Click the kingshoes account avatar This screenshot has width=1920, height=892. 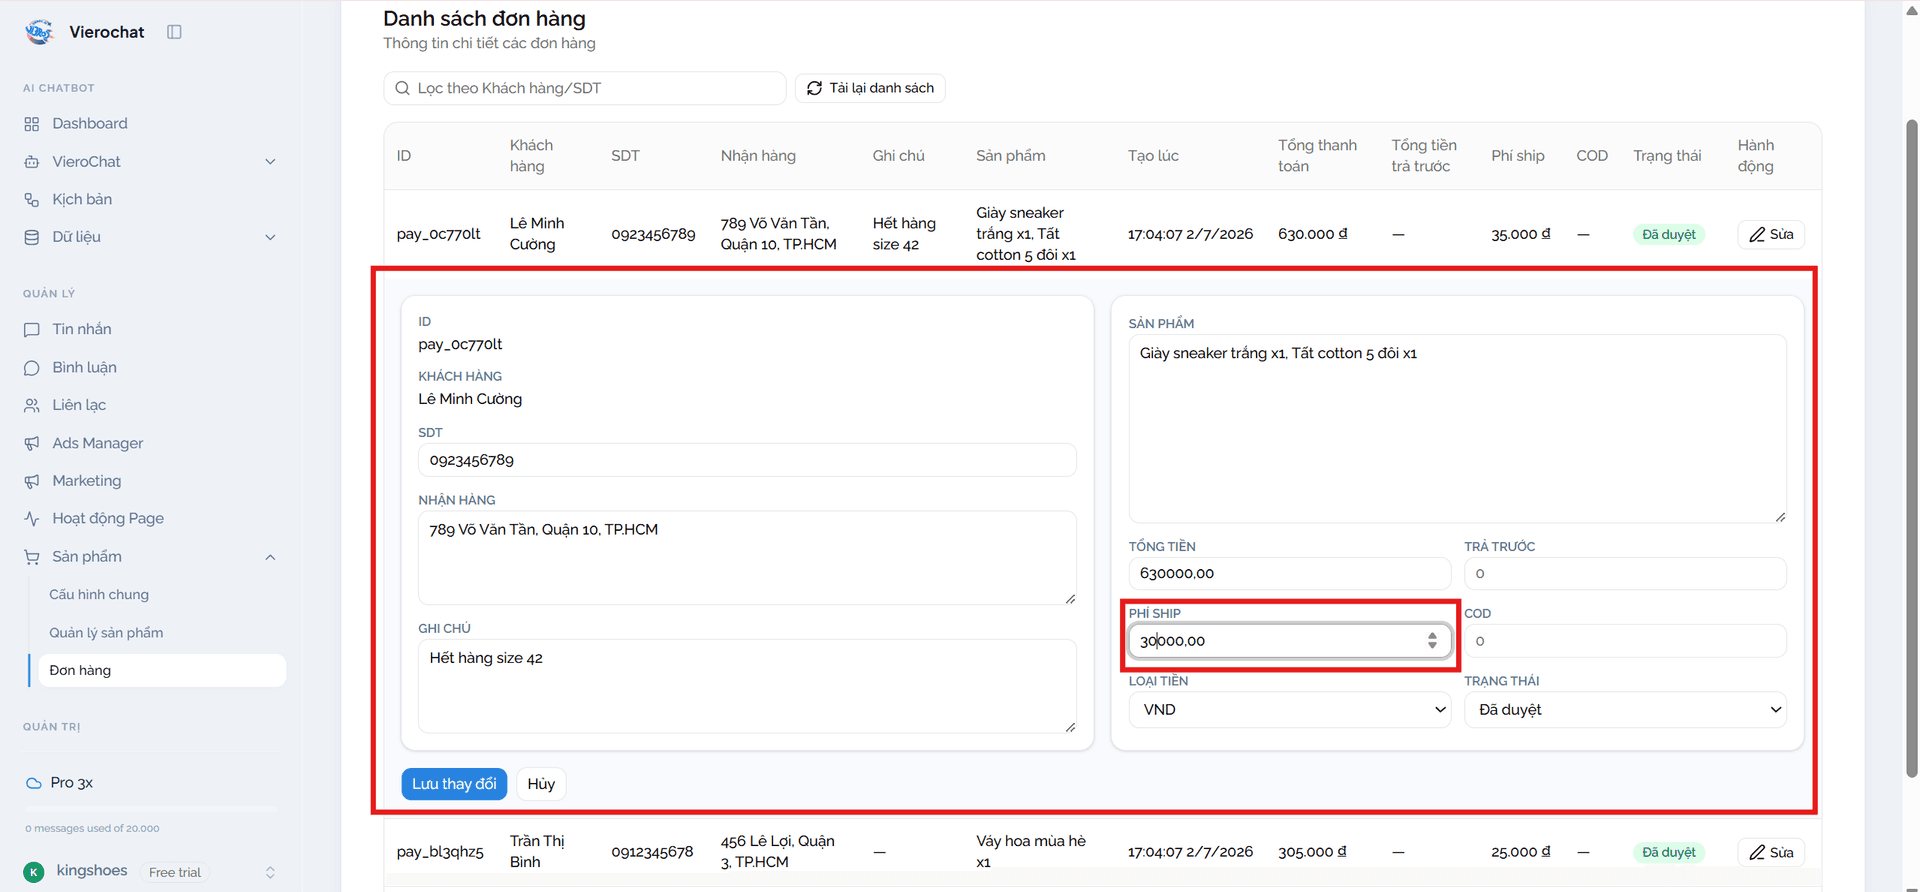(x=34, y=872)
